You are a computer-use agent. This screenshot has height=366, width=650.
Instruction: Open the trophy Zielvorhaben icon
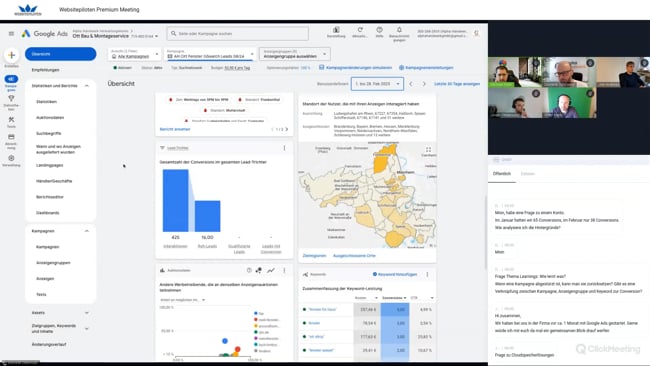click(11, 99)
